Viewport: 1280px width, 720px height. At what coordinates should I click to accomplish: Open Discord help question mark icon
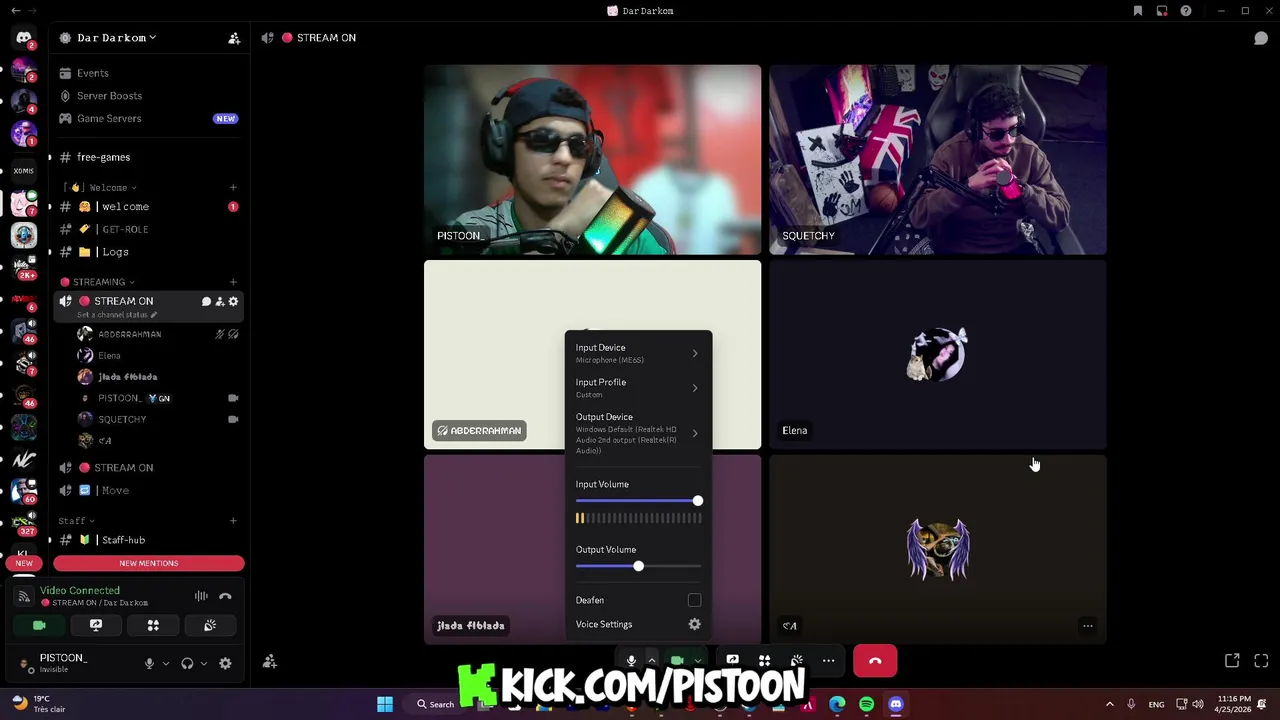(x=1186, y=11)
